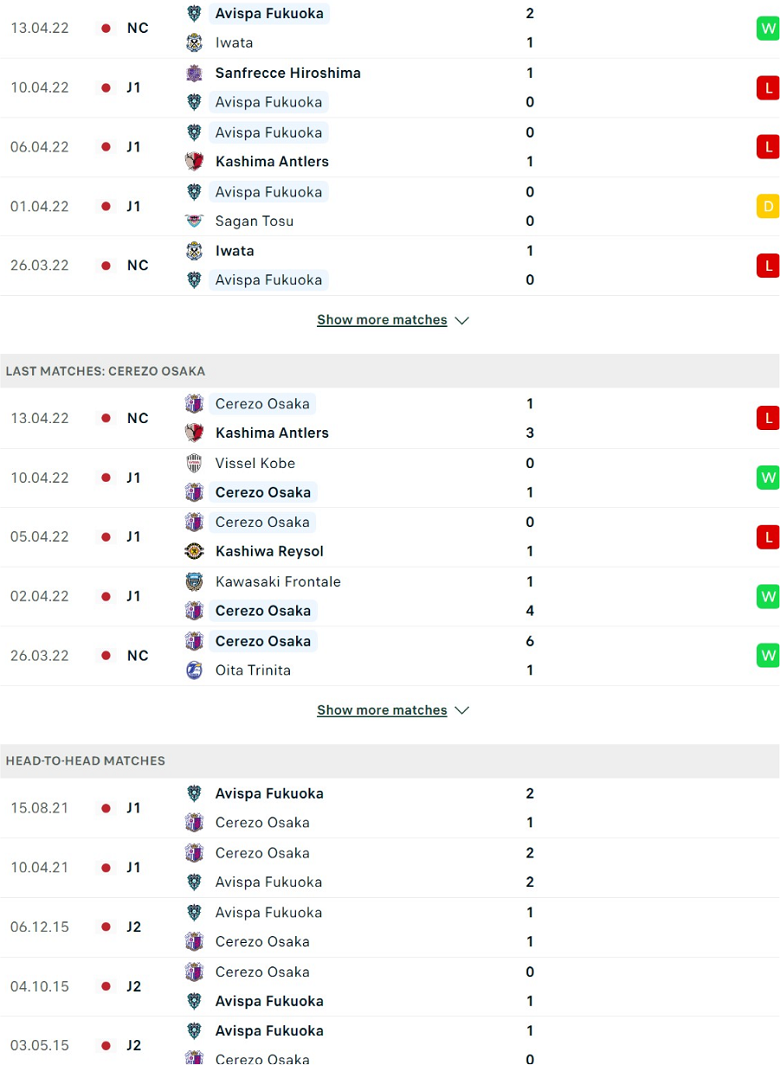Click the Iwata crest in 26.03.22 match
The height and width of the screenshot is (1065, 780).
(x=194, y=251)
